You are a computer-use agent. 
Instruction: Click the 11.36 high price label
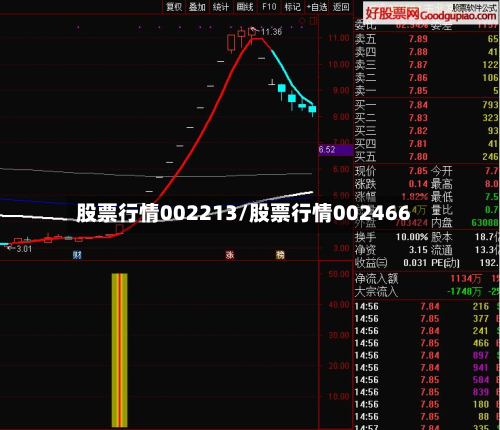click(x=271, y=32)
